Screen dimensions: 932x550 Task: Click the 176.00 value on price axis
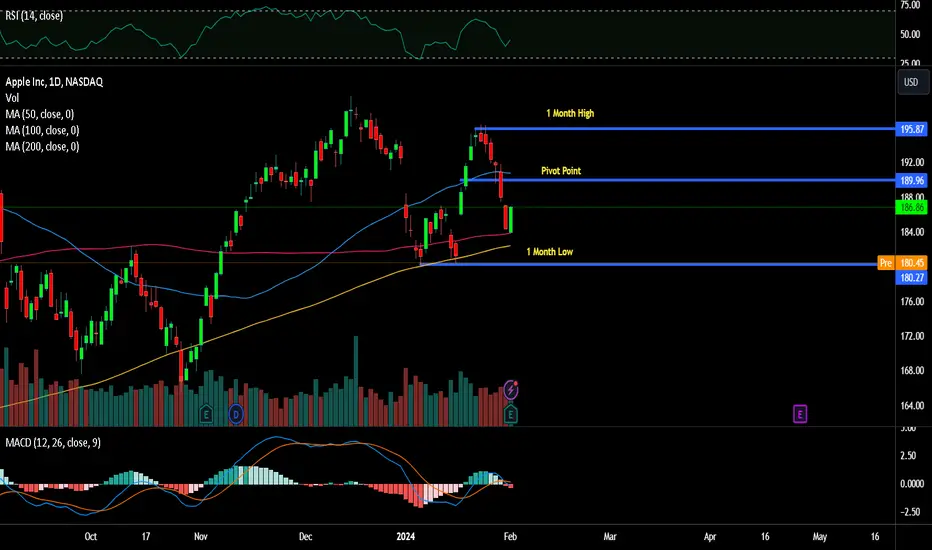tap(912, 302)
